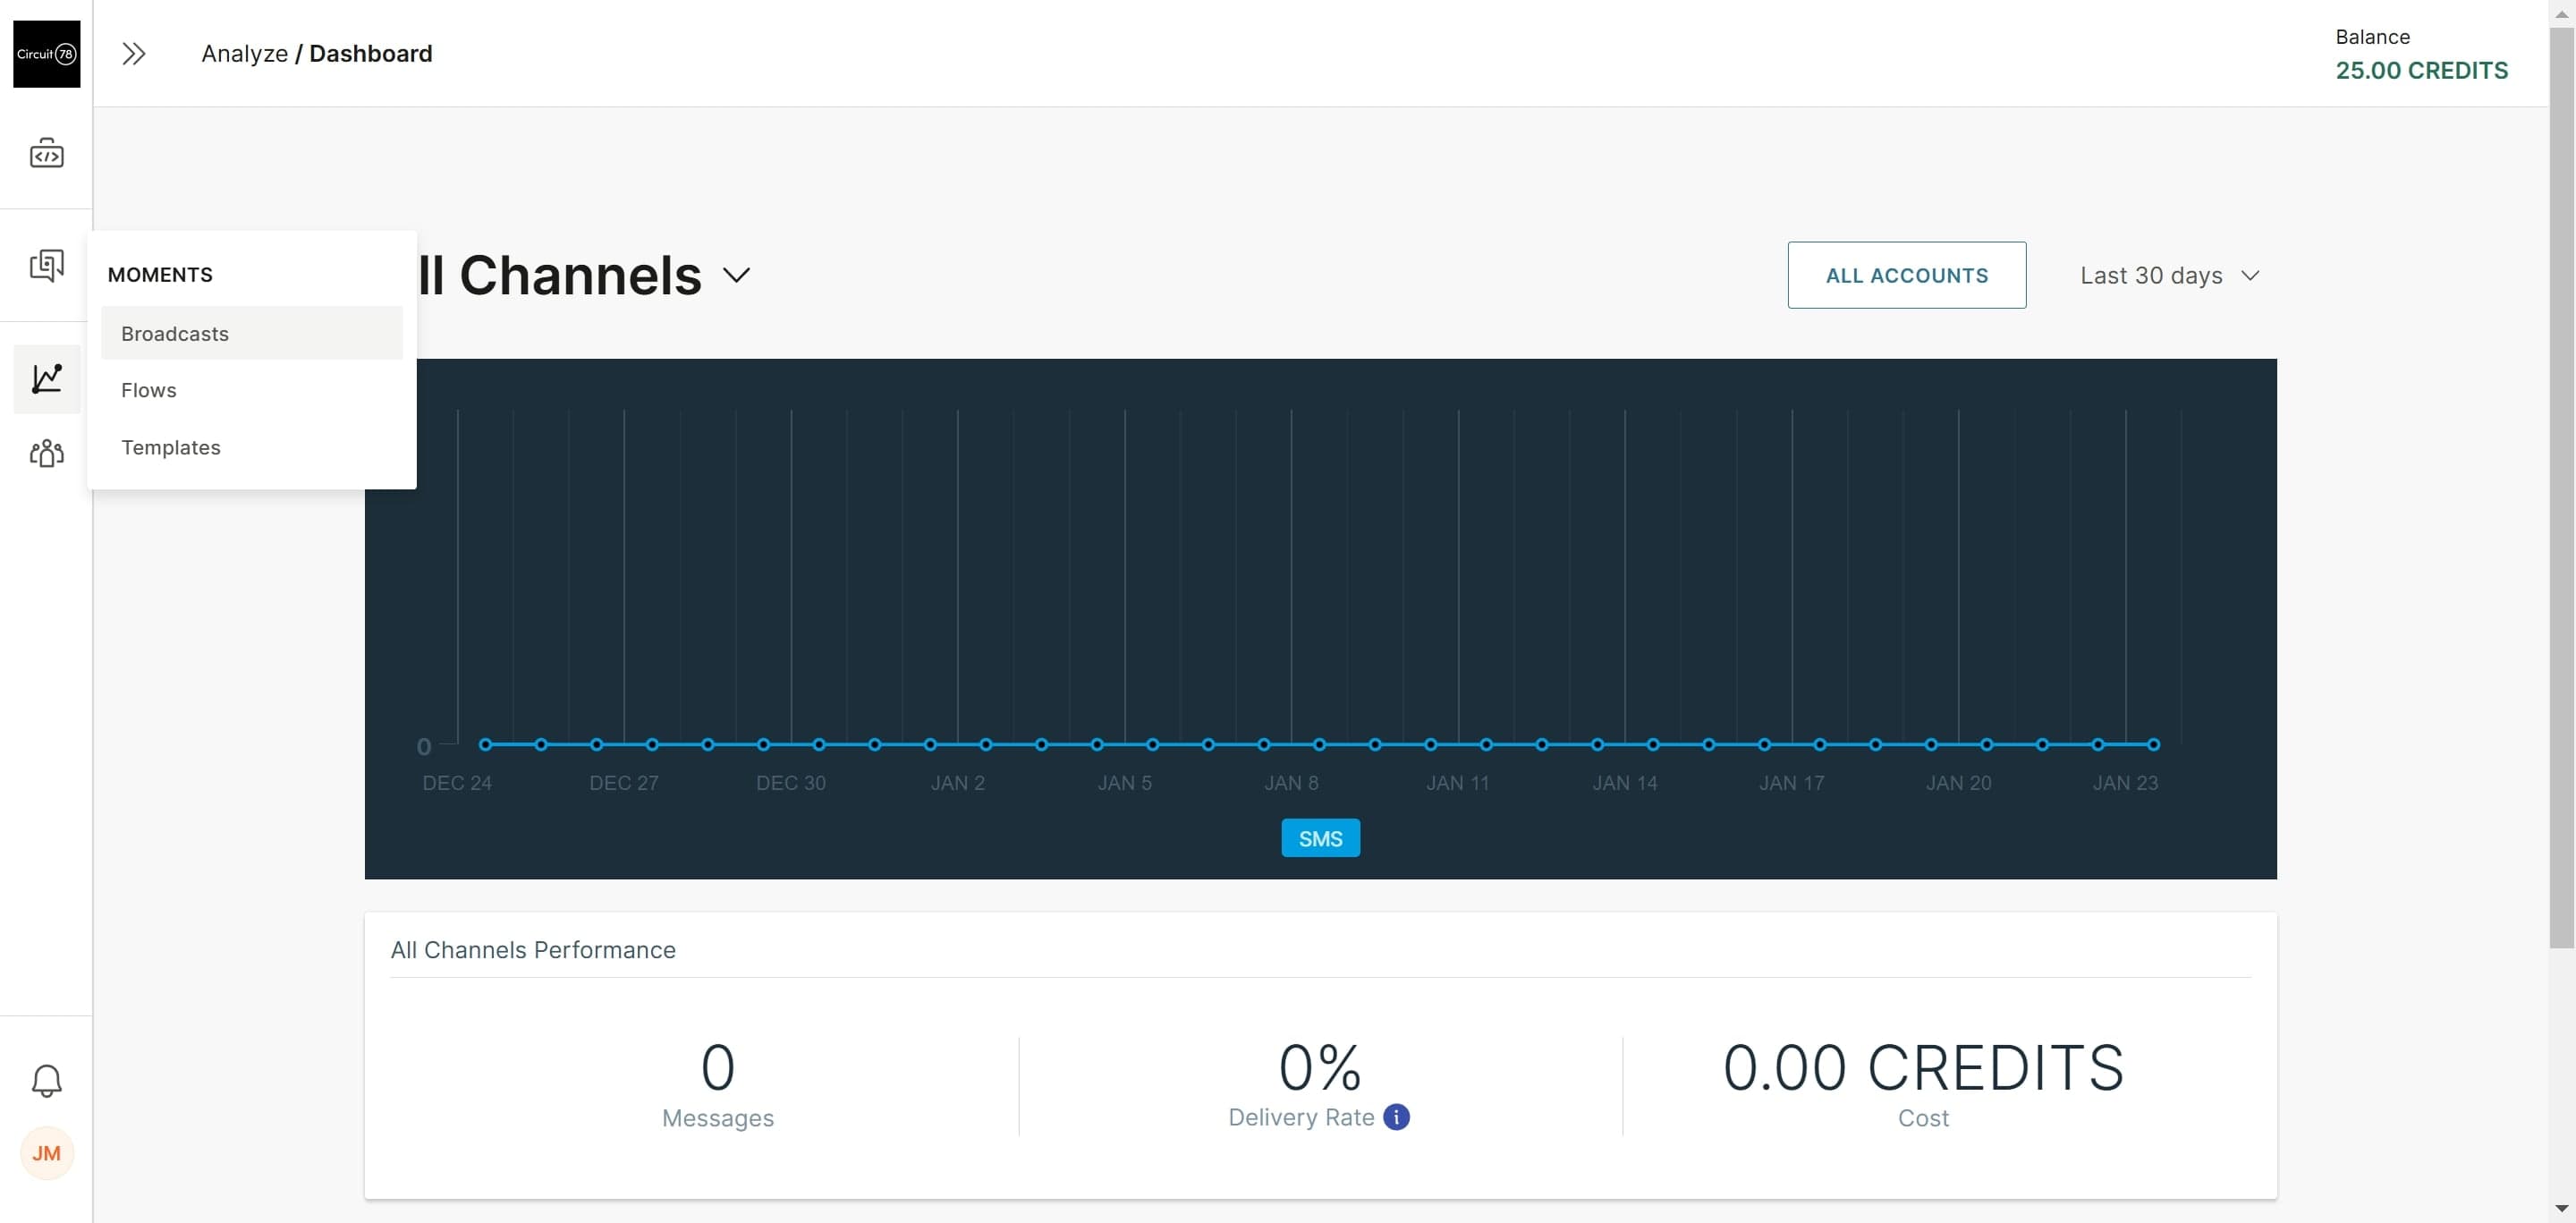2576x1223 pixels.
Task: Click the JAN 8 axis label
Action: 1291,783
